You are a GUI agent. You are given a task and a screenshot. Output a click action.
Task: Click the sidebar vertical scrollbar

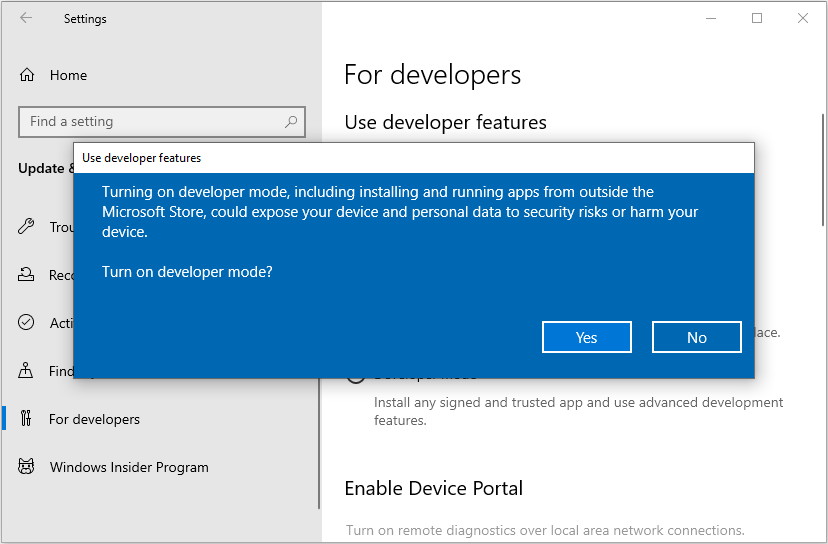pyautogui.click(x=319, y=444)
